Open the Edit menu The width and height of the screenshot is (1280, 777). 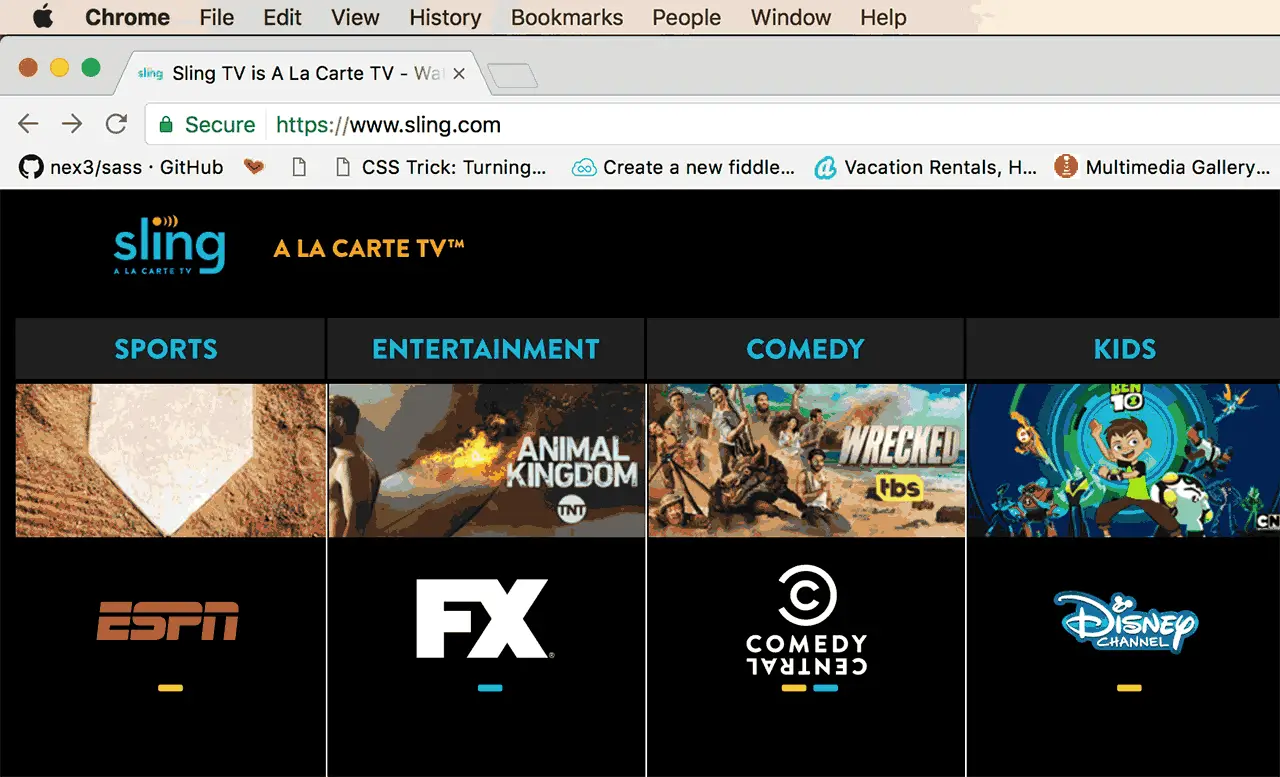click(283, 17)
